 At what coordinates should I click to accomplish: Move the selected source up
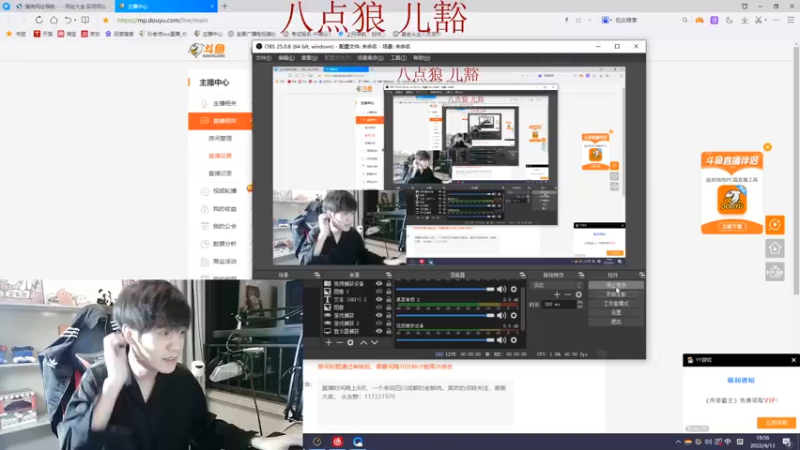point(364,342)
